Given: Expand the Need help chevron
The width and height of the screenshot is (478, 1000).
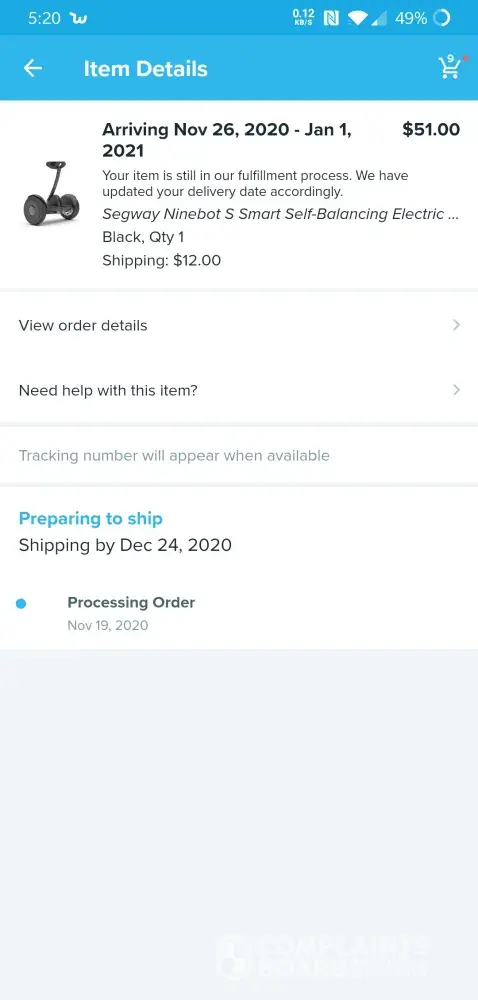Looking at the screenshot, I should [456, 390].
